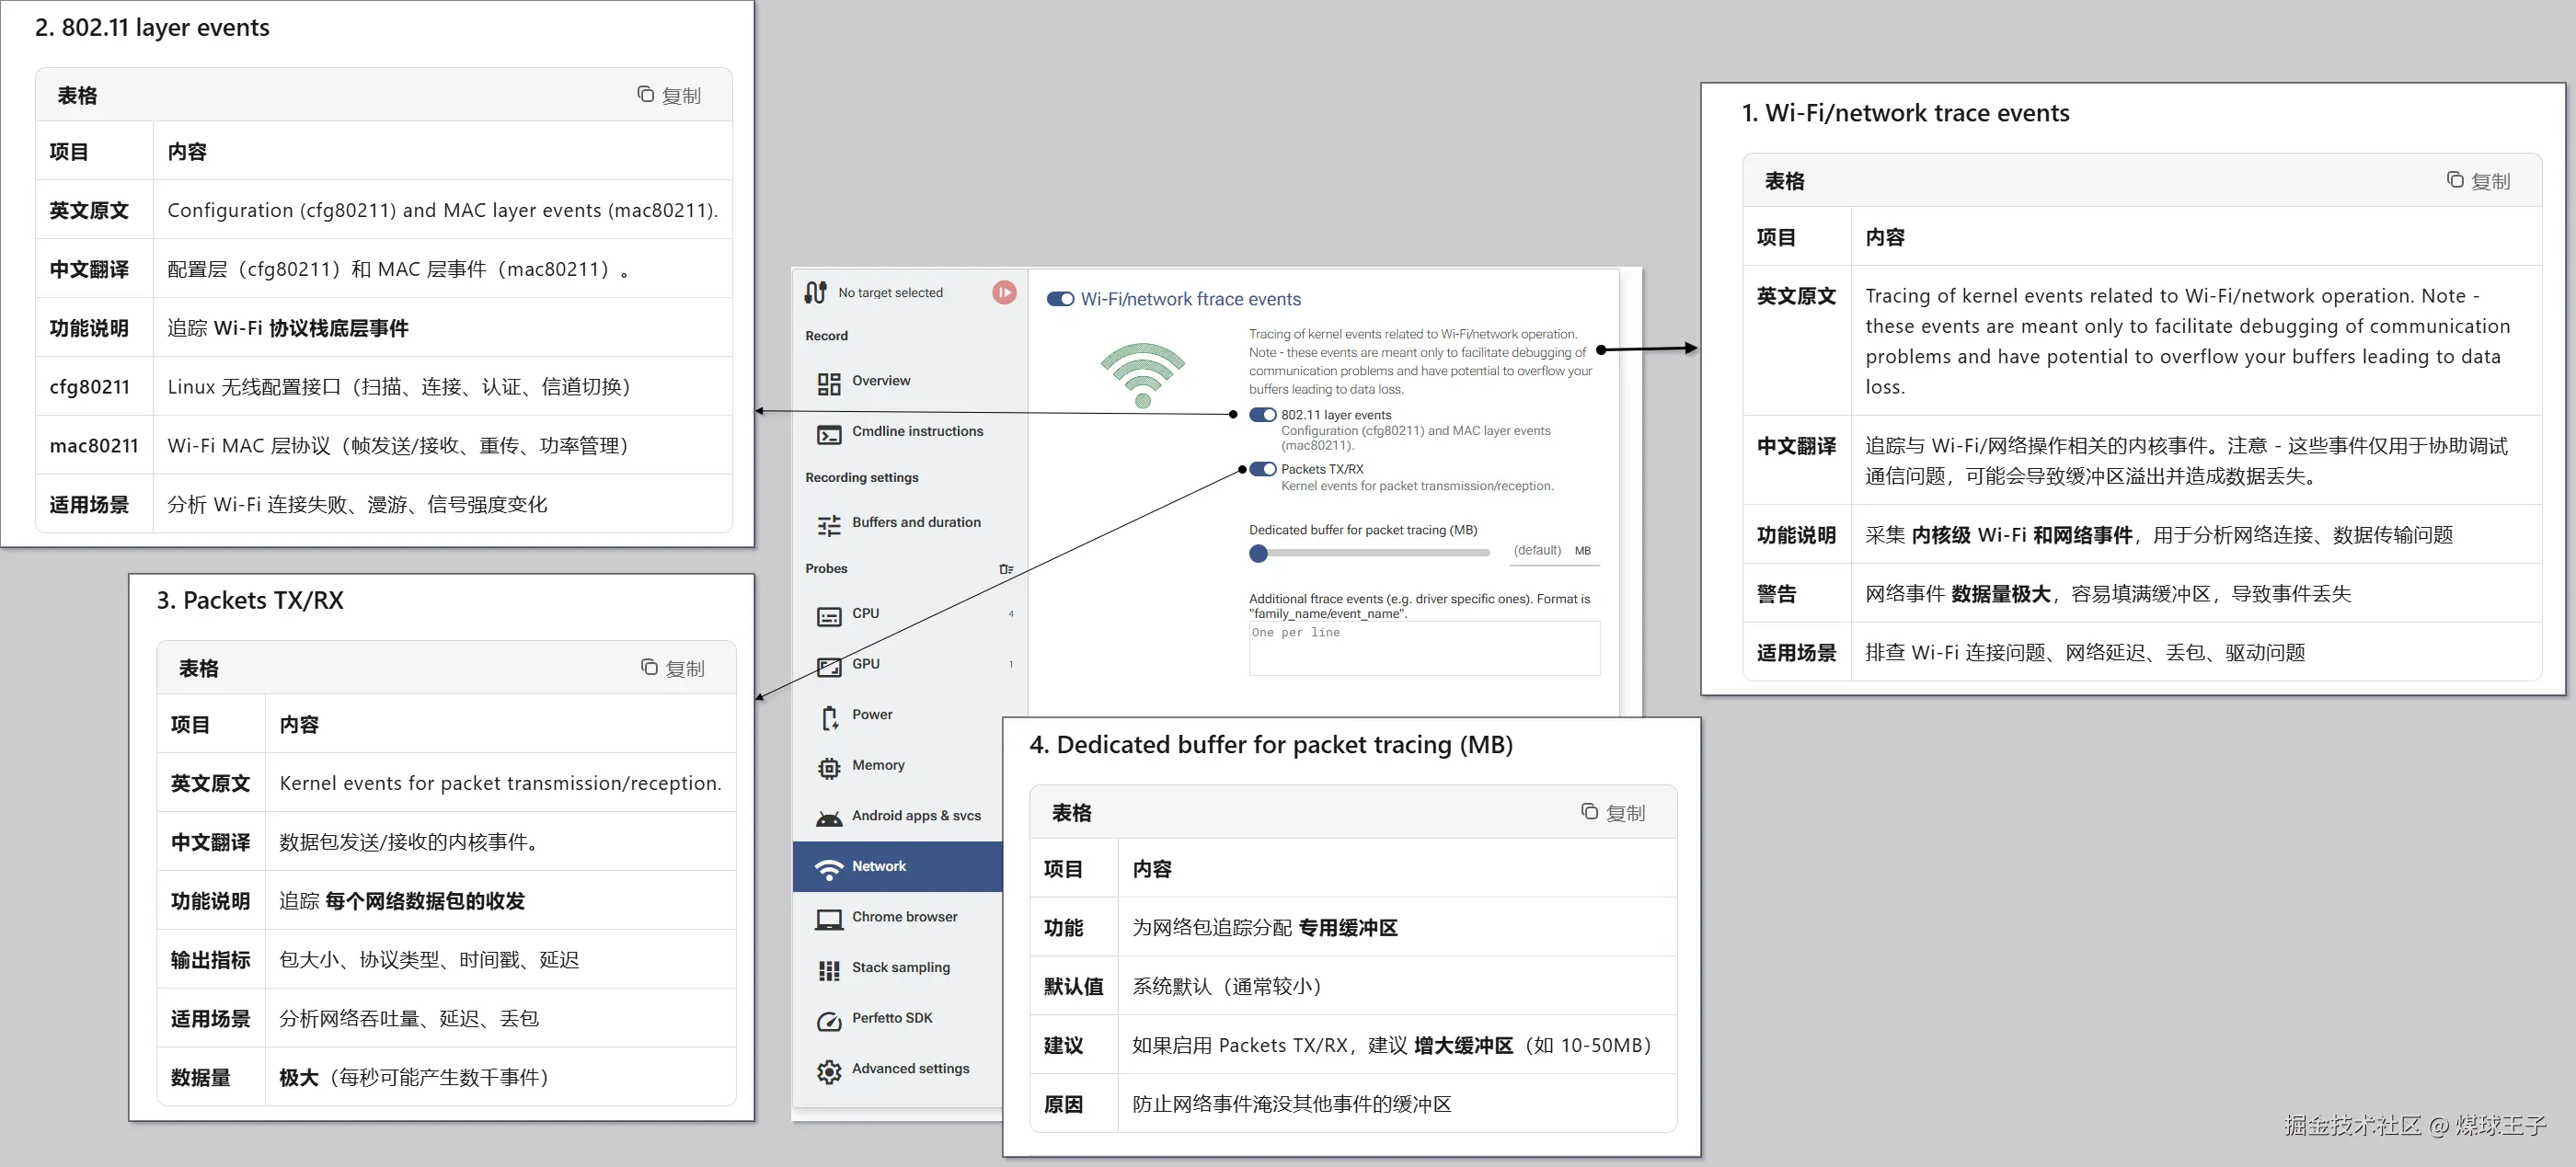Enable the 802.11 layer events toggle
Image resolution: width=2576 pixels, height=1167 pixels.
(1262, 414)
